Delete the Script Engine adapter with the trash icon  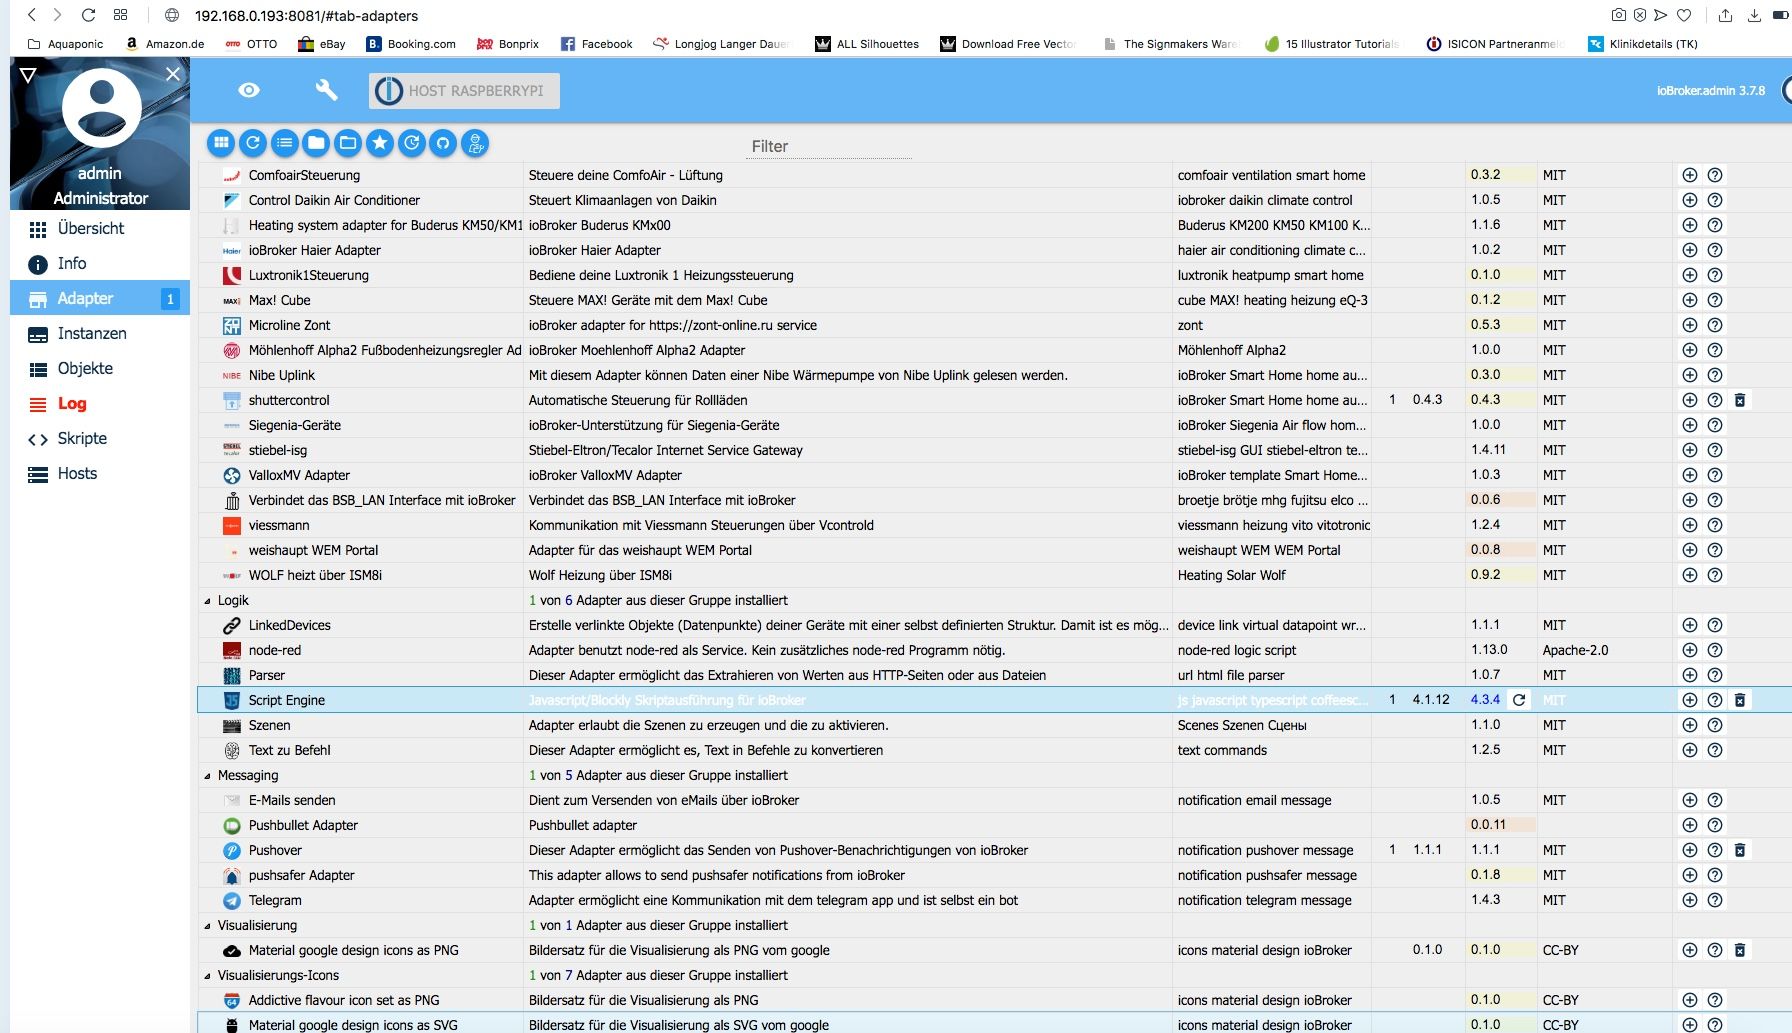point(1740,700)
